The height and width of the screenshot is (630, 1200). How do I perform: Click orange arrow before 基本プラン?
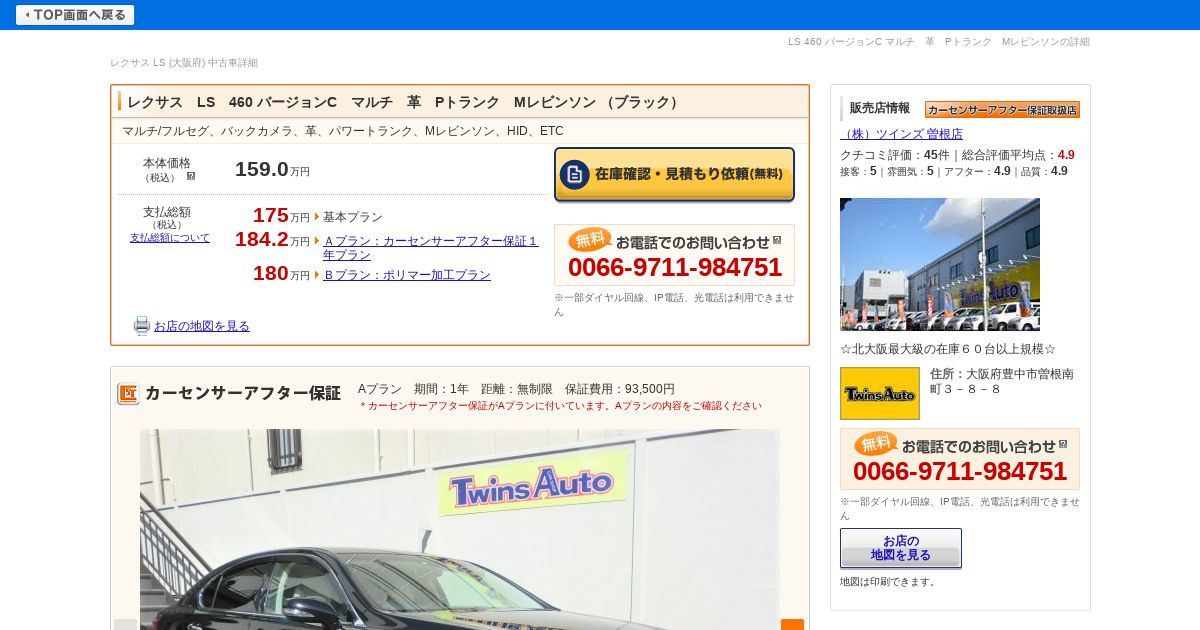click(x=317, y=217)
